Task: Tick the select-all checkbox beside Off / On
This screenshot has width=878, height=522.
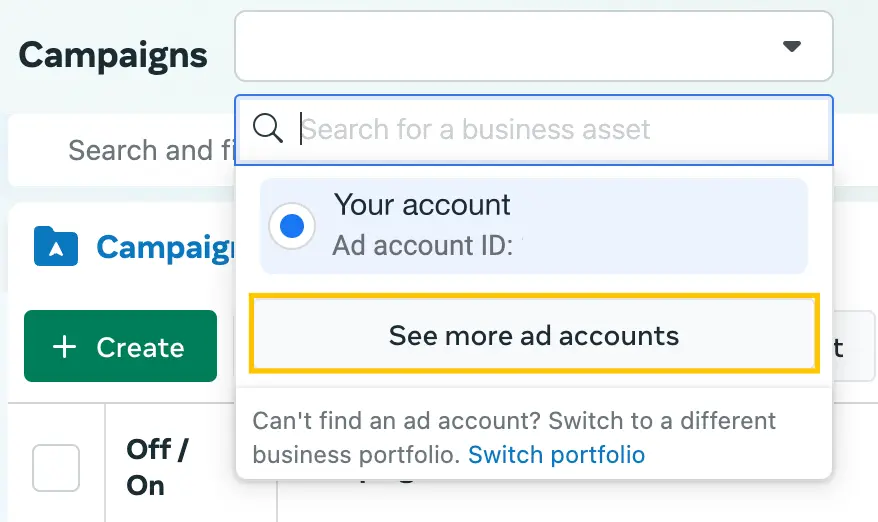Action: (x=55, y=468)
